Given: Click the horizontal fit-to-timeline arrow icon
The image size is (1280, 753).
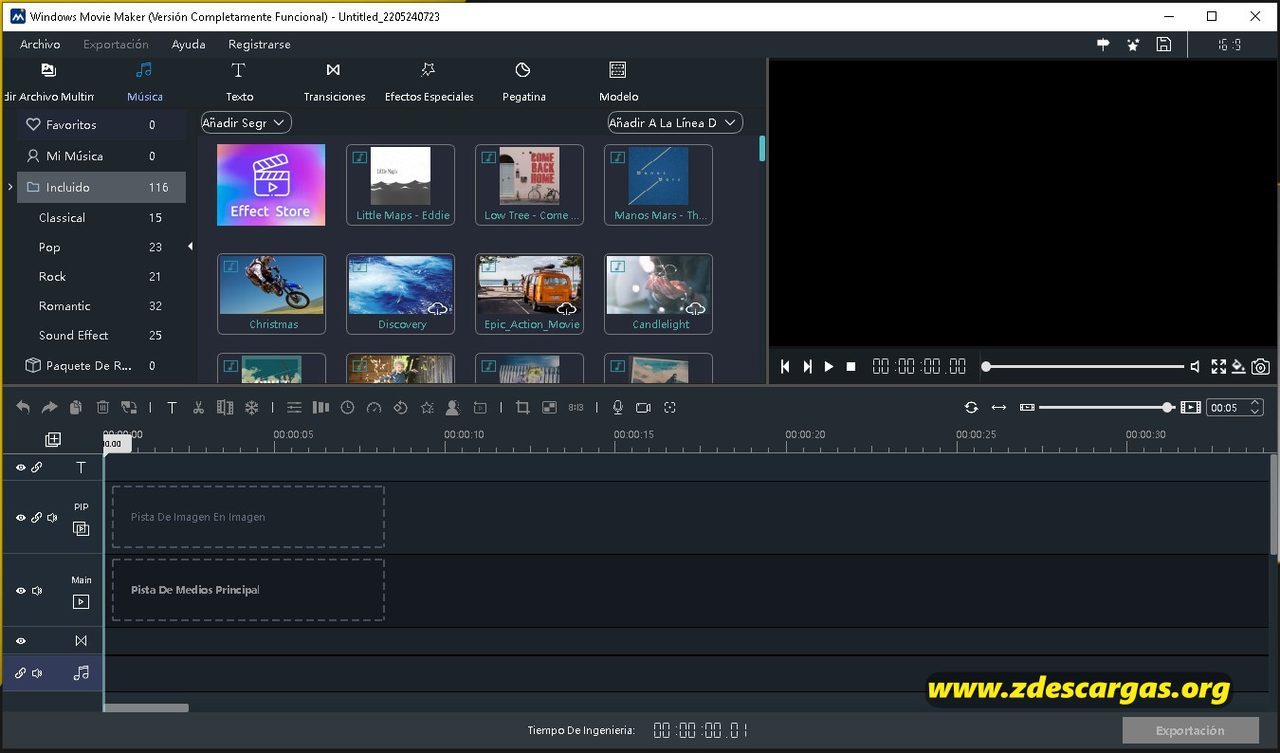Looking at the screenshot, I should click(x=999, y=407).
